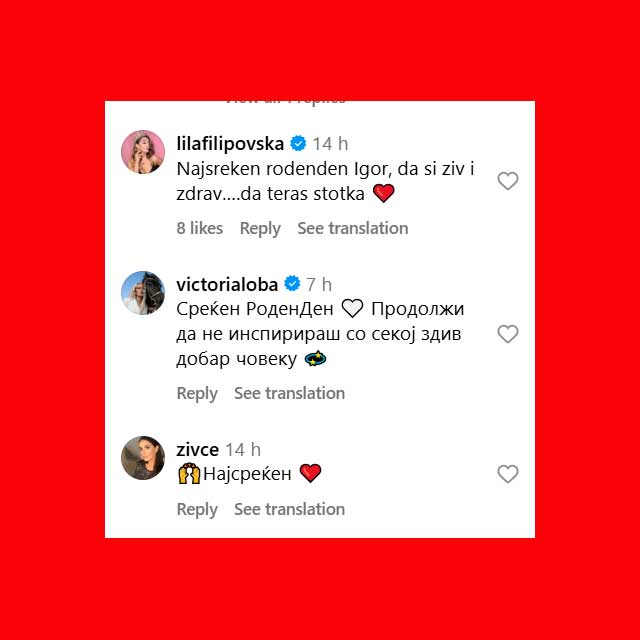The width and height of the screenshot is (640, 640).
Task: Click the 7 h timestamp on victorialoba's comment
Action: pyautogui.click(x=319, y=284)
